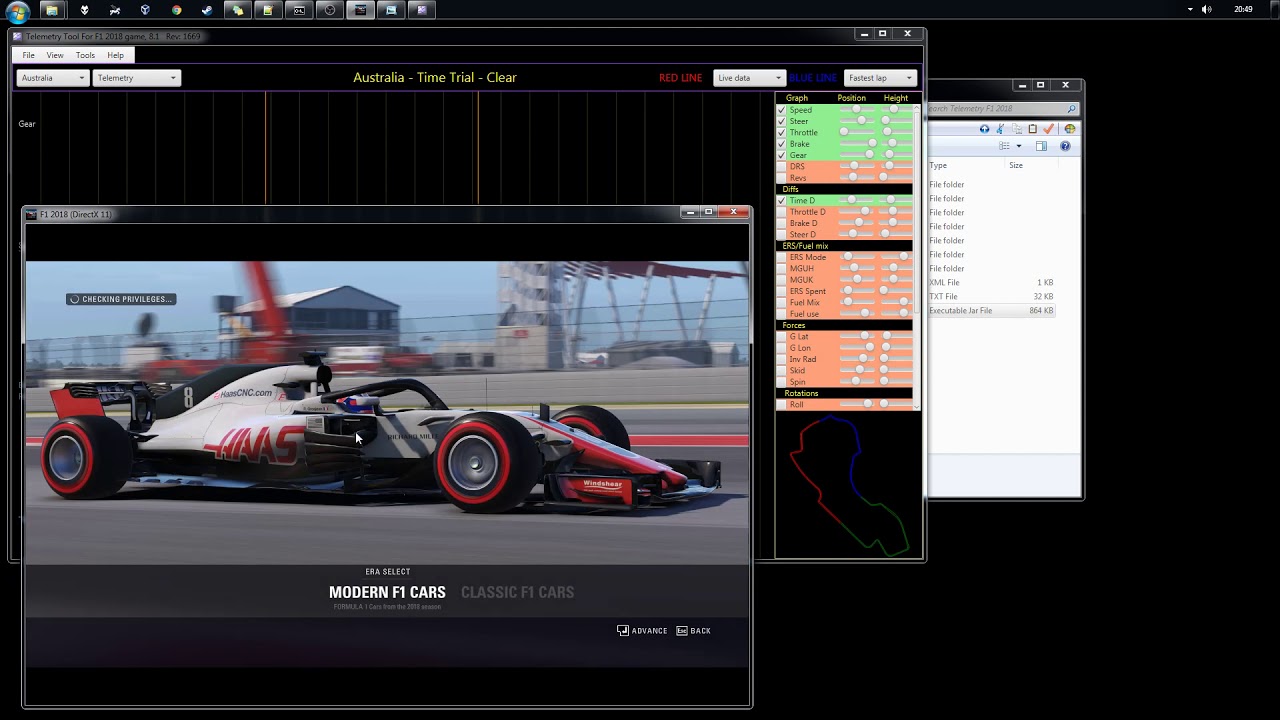Viewport: 1280px width, 720px height.
Task: Click the Throttle height slider
Action: click(x=895, y=132)
